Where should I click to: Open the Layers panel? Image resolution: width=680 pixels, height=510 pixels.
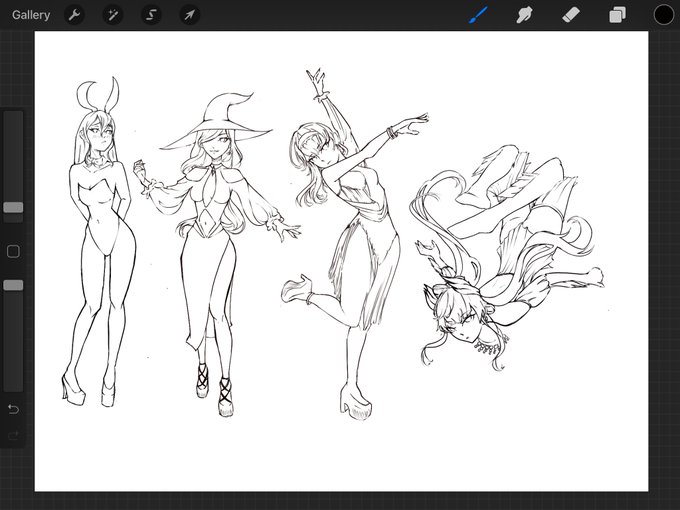click(x=617, y=15)
